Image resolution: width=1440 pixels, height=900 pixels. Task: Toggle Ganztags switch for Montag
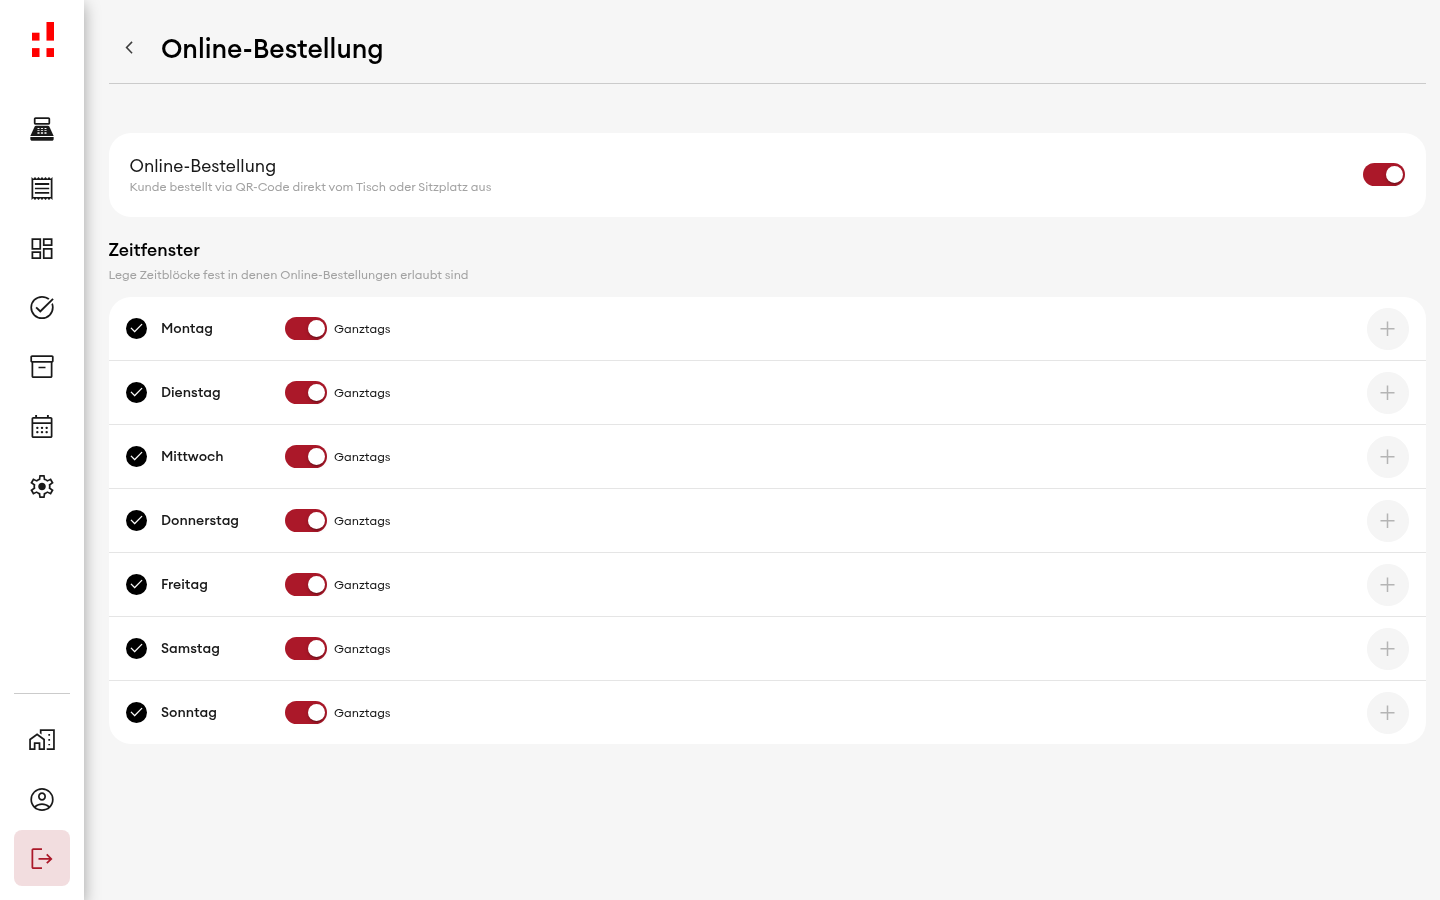tap(306, 329)
